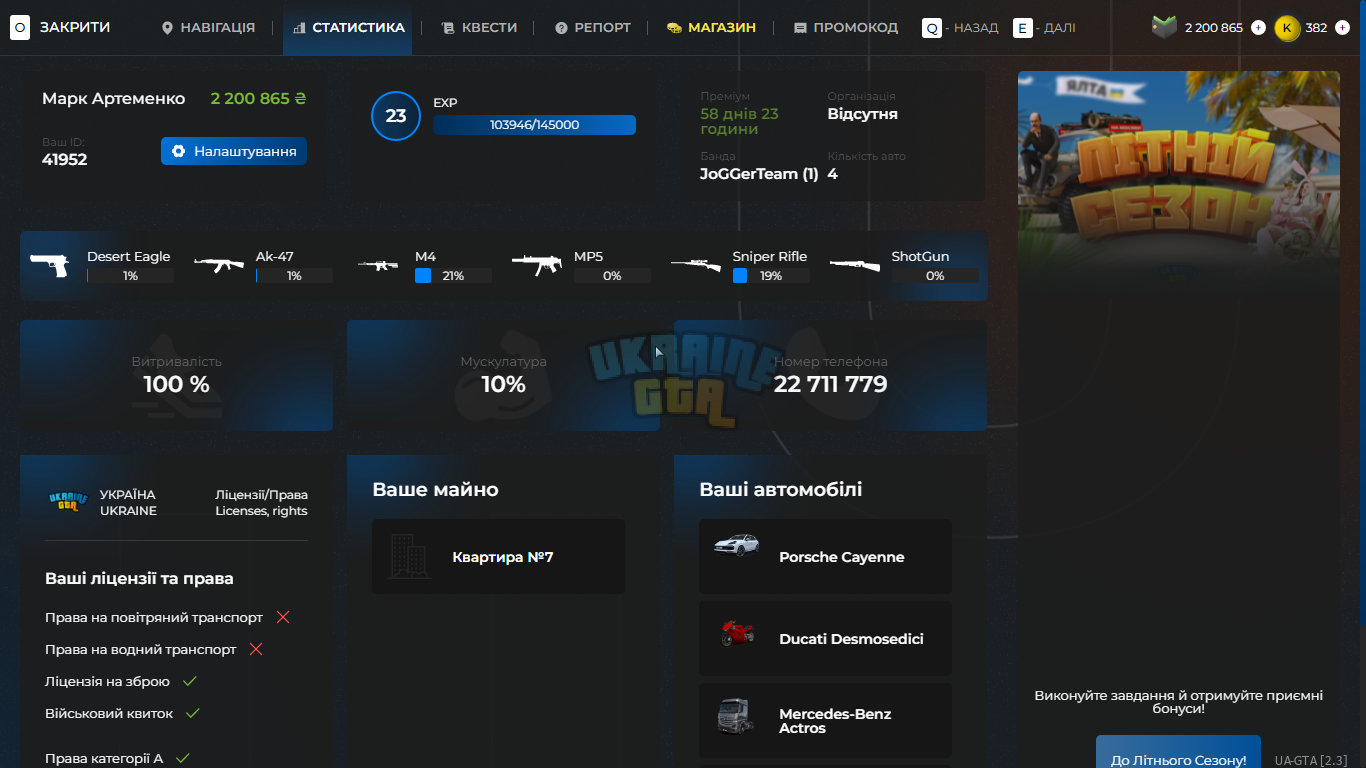Click the red cross for air transport license
Screen dimensions: 1366x768
(283, 617)
